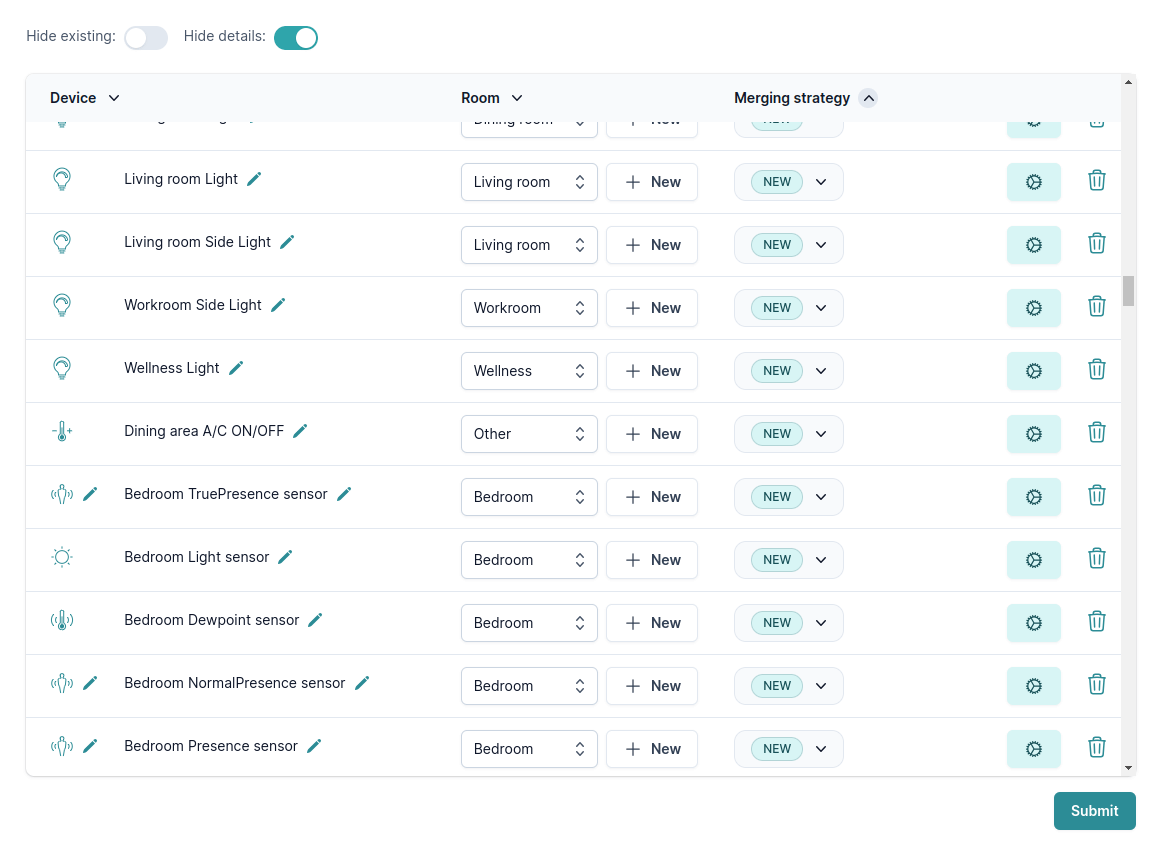Expand merging strategy for Living room Light
1166x852 pixels.
pyautogui.click(x=788, y=182)
